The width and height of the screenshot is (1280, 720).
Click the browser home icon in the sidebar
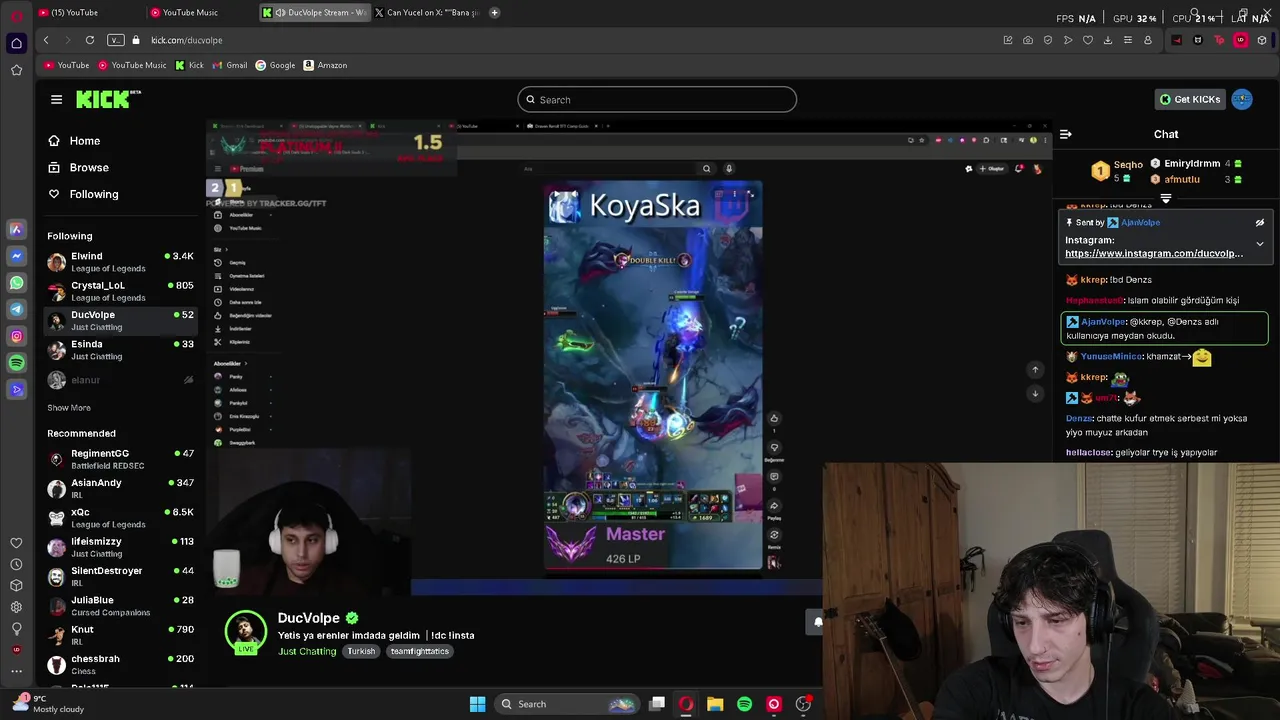16,43
